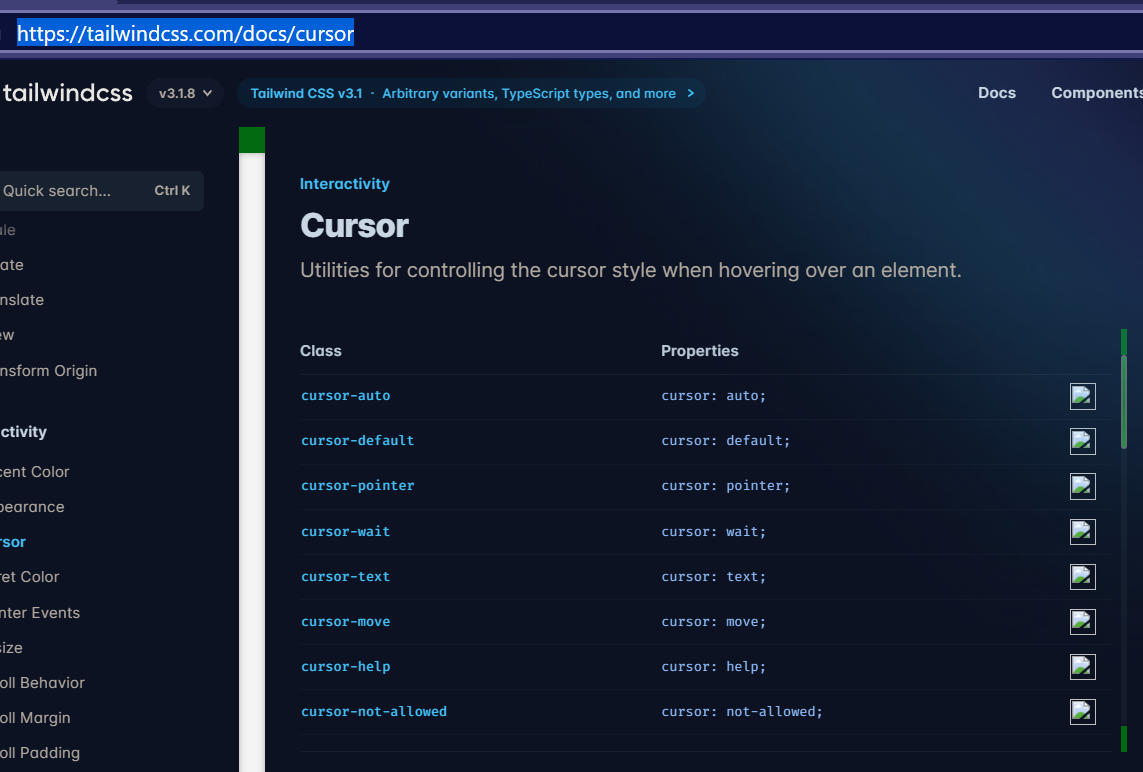
Task: Select Caret Color in the sidebar
Action: [x=29, y=577]
